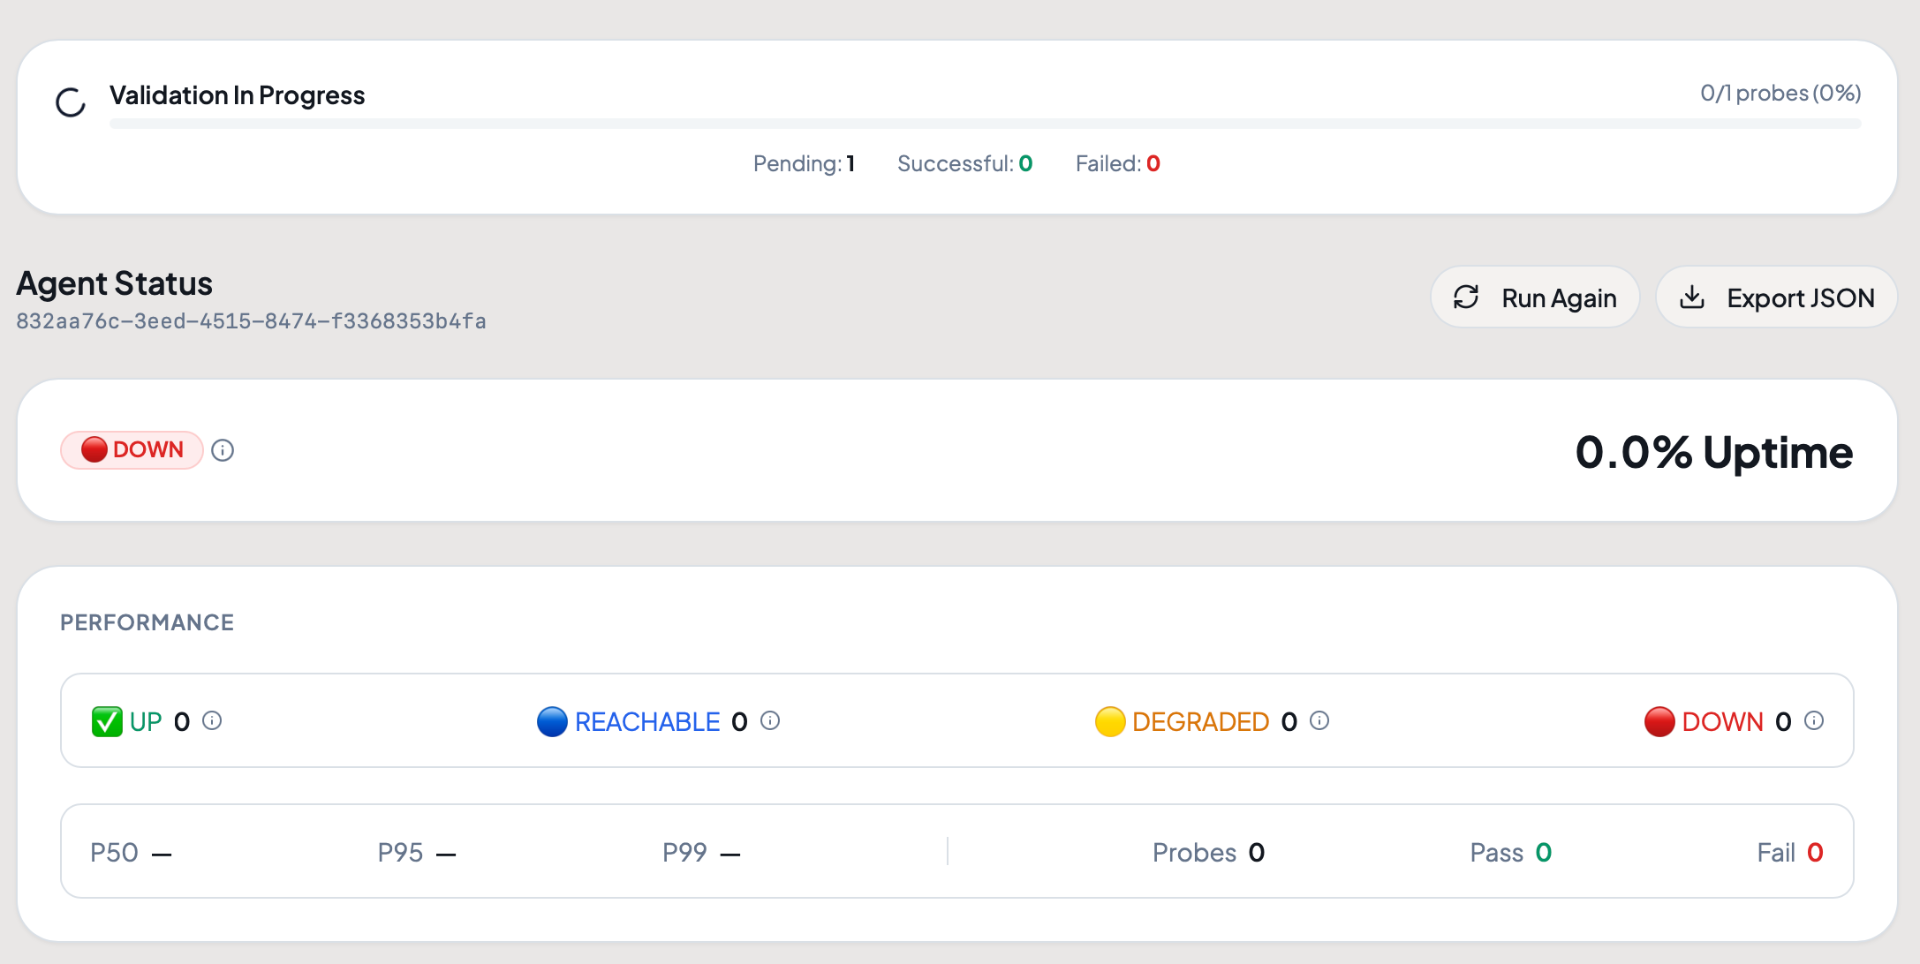The width and height of the screenshot is (1920, 964).
Task: Click the 0/1 probes progress label
Action: [x=1780, y=93]
